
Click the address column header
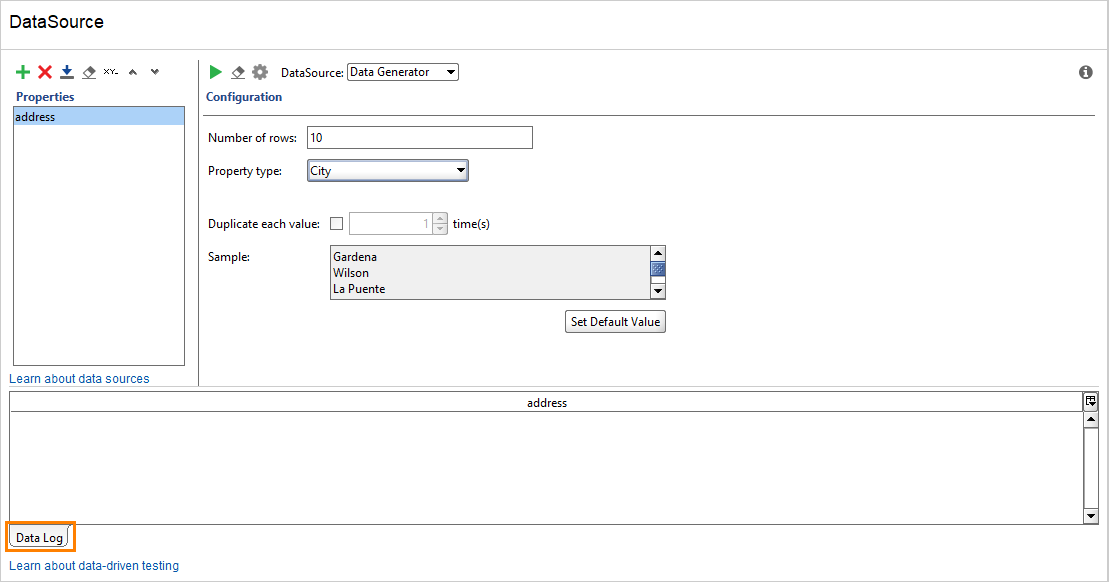coord(547,403)
